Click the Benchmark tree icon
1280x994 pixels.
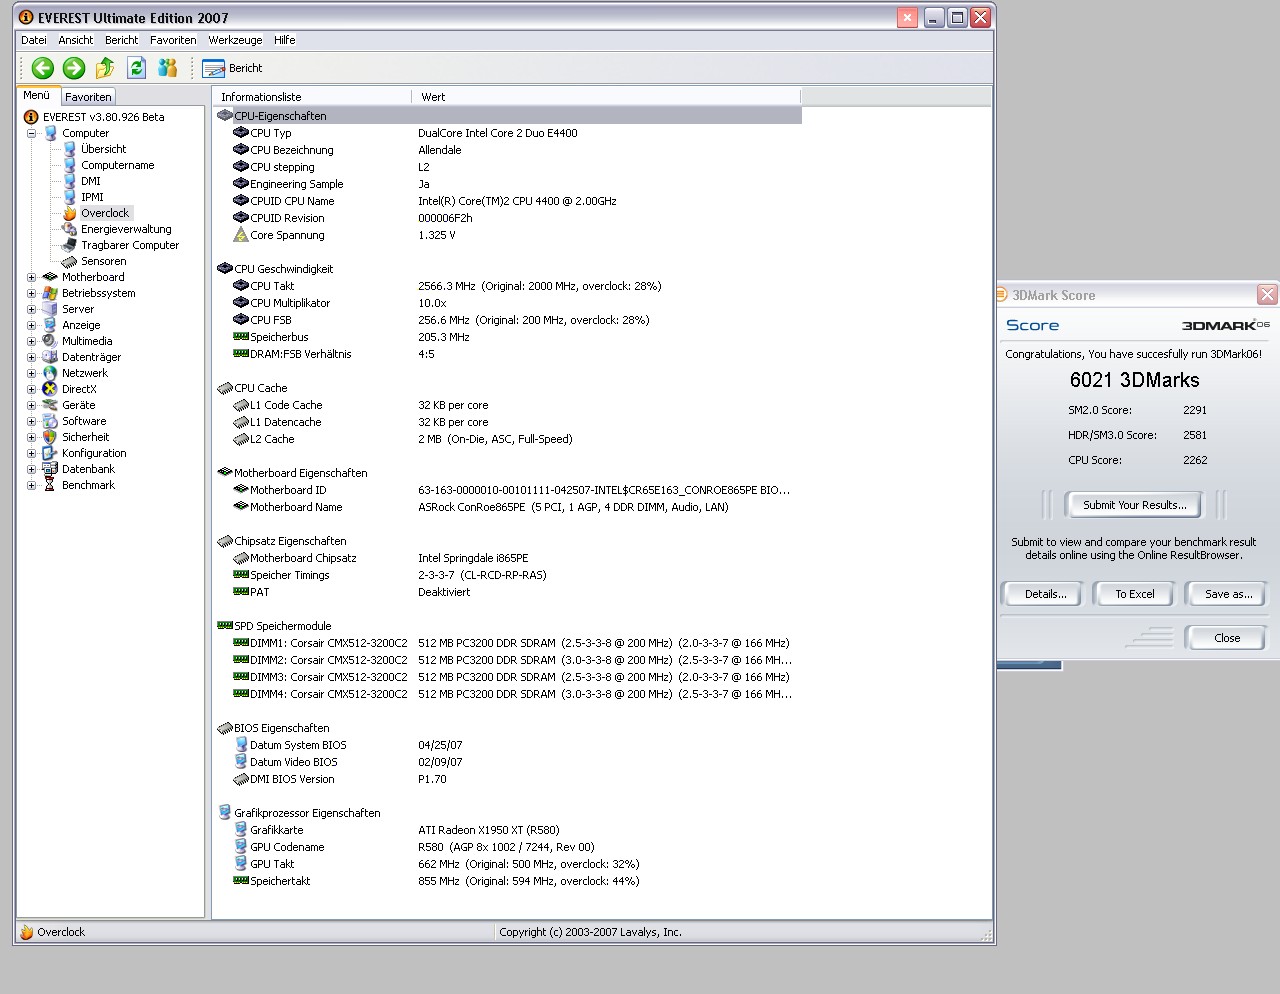50,485
